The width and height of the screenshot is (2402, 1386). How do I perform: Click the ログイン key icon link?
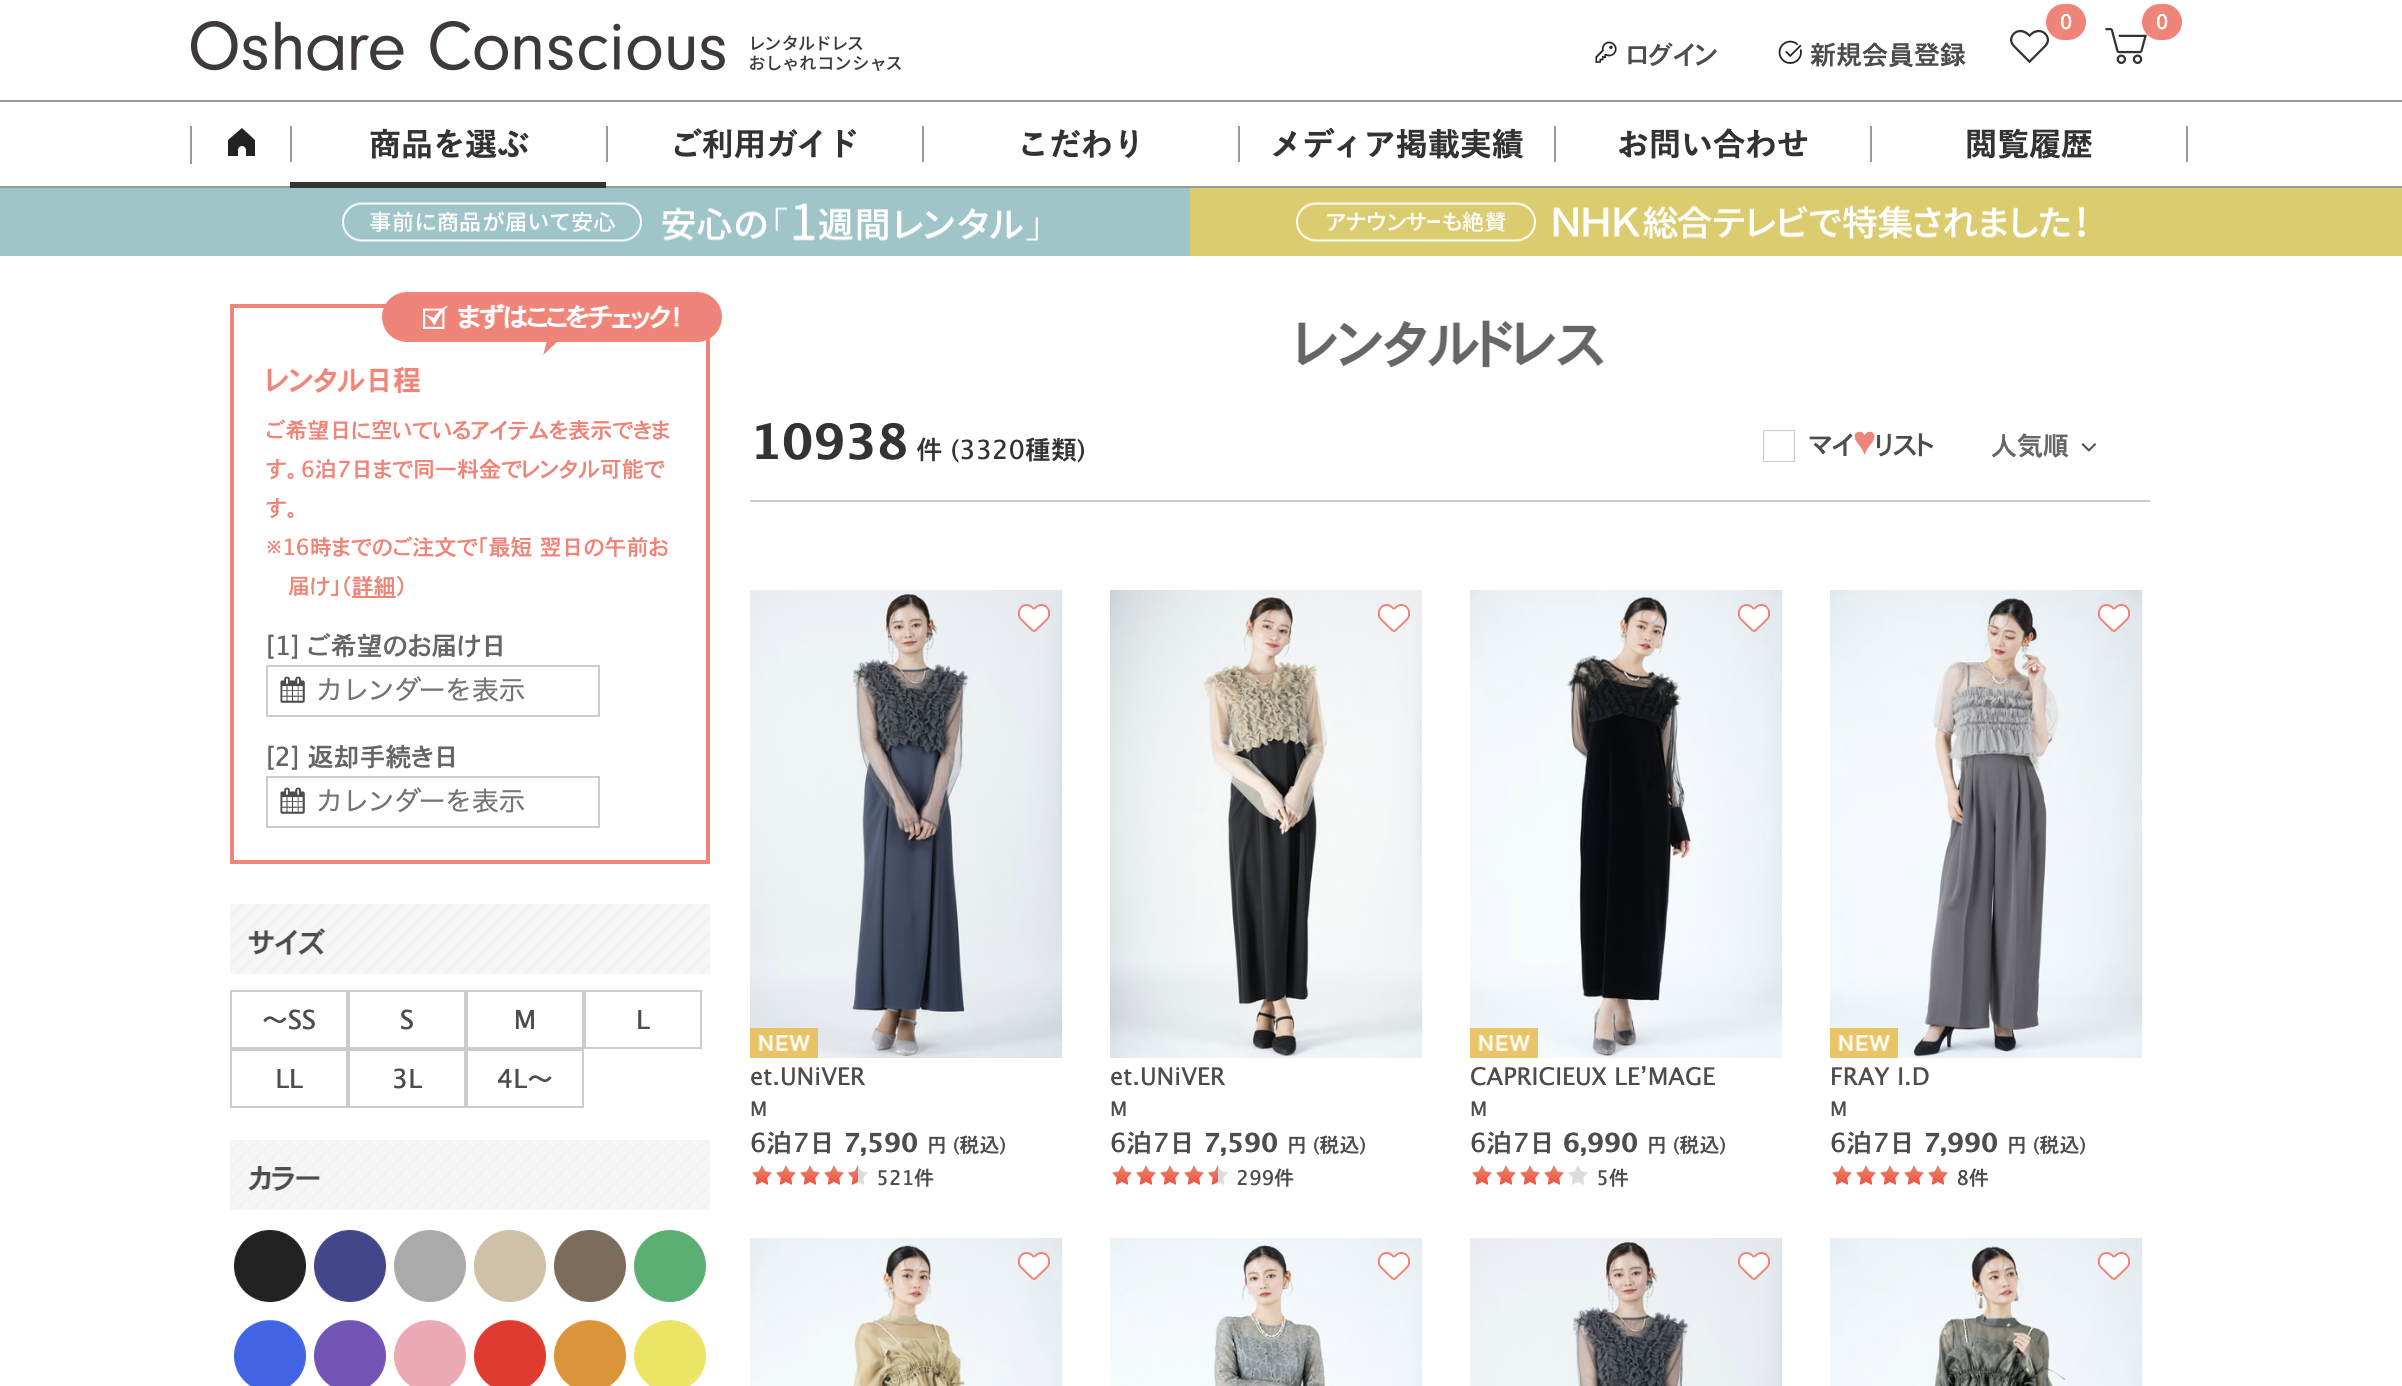click(1655, 54)
